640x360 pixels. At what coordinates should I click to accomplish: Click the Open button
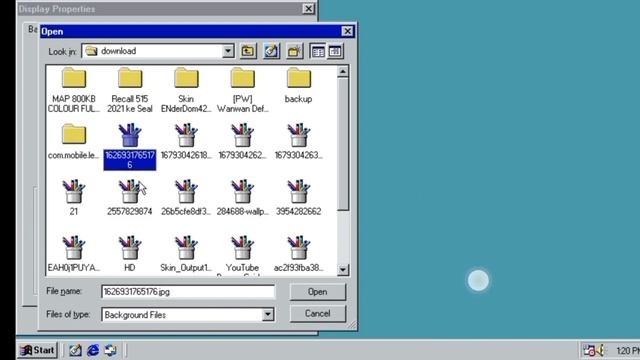pos(318,292)
